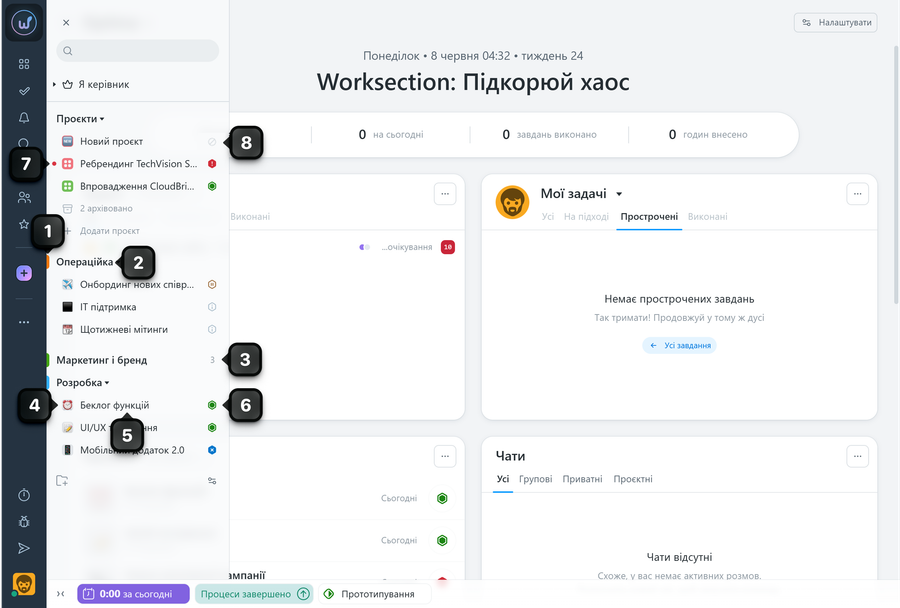Image resolution: width=900 pixels, height=608 pixels.
Task: Open Чати widget options menu
Action: [858, 456]
